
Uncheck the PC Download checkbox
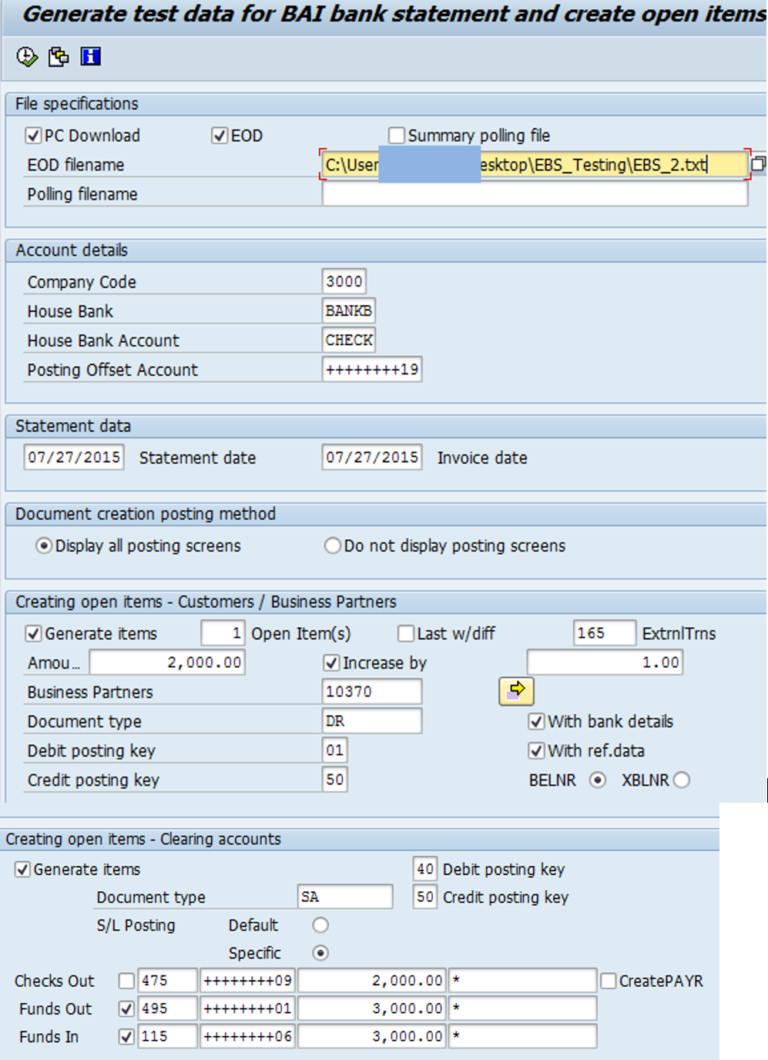point(33,135)
